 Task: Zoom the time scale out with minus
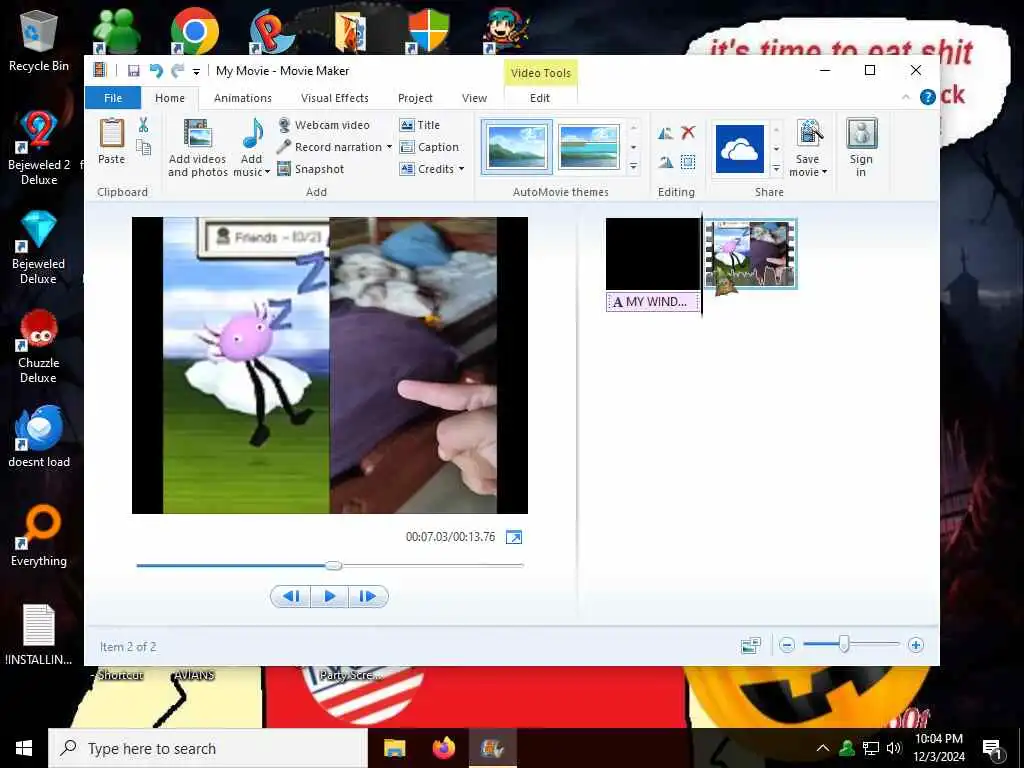[787, 646]
